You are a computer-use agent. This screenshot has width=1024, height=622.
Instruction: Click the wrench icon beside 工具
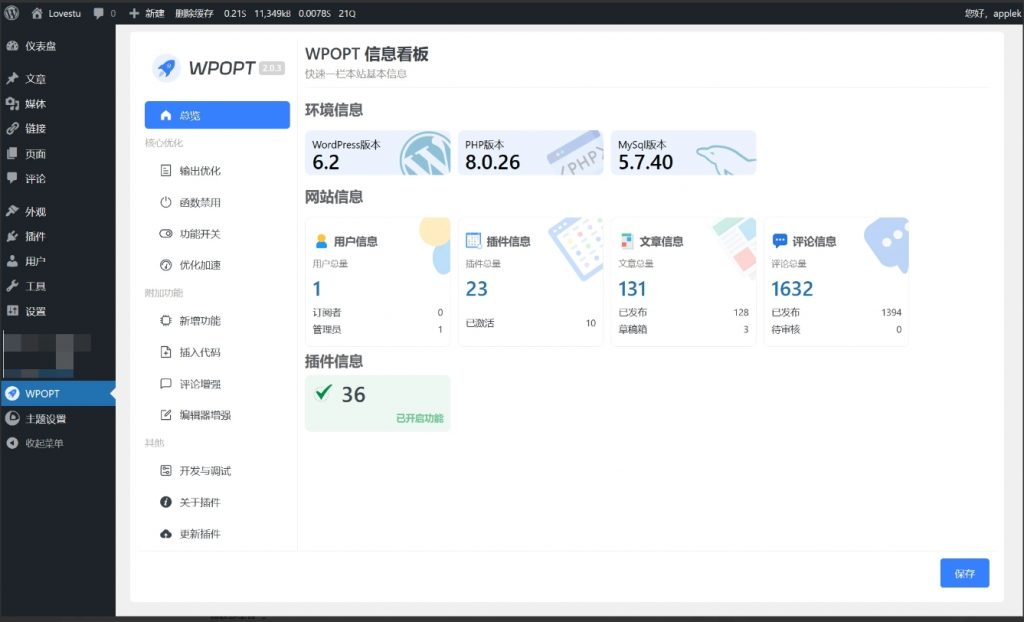(12, 286)
